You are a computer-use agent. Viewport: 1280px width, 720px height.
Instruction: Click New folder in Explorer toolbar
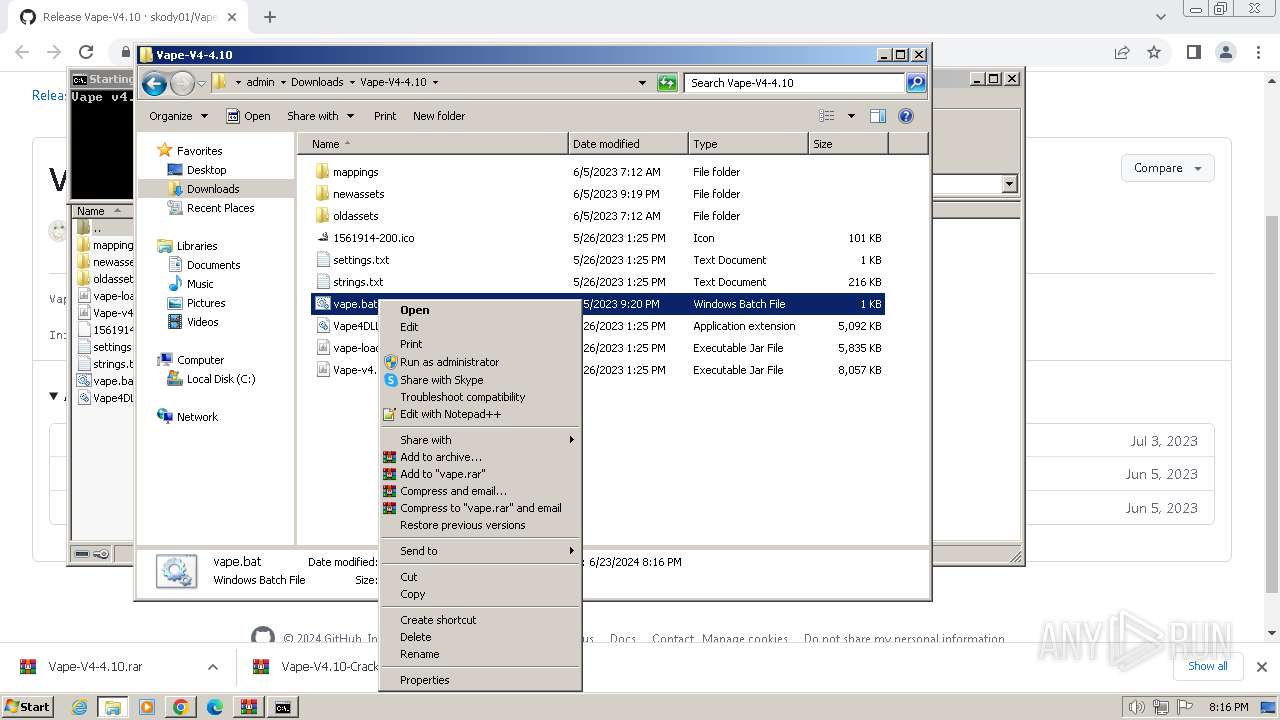tap(439, 116)
